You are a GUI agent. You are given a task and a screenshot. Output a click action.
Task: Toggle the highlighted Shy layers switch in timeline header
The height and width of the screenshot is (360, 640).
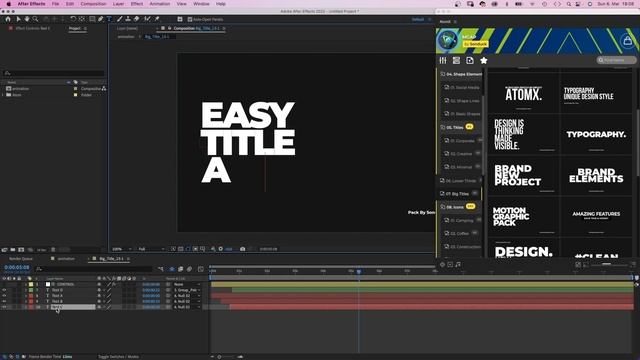coord(172,269)
